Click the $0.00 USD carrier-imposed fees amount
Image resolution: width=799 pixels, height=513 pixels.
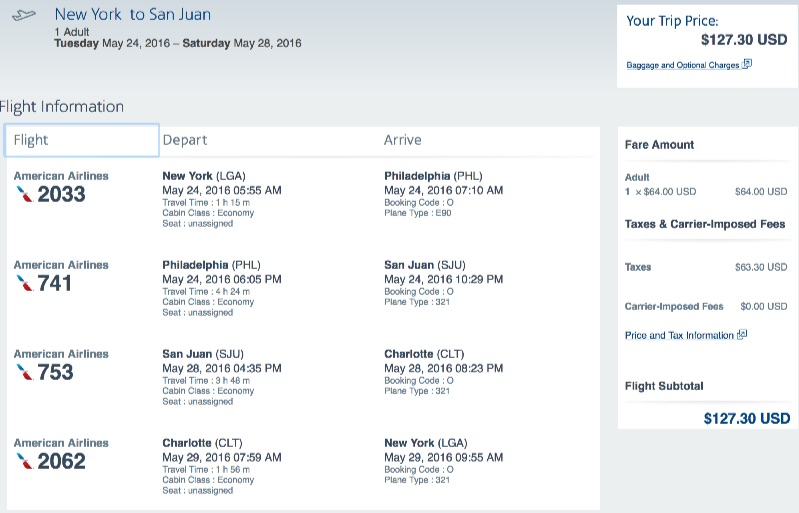point(764,307)
